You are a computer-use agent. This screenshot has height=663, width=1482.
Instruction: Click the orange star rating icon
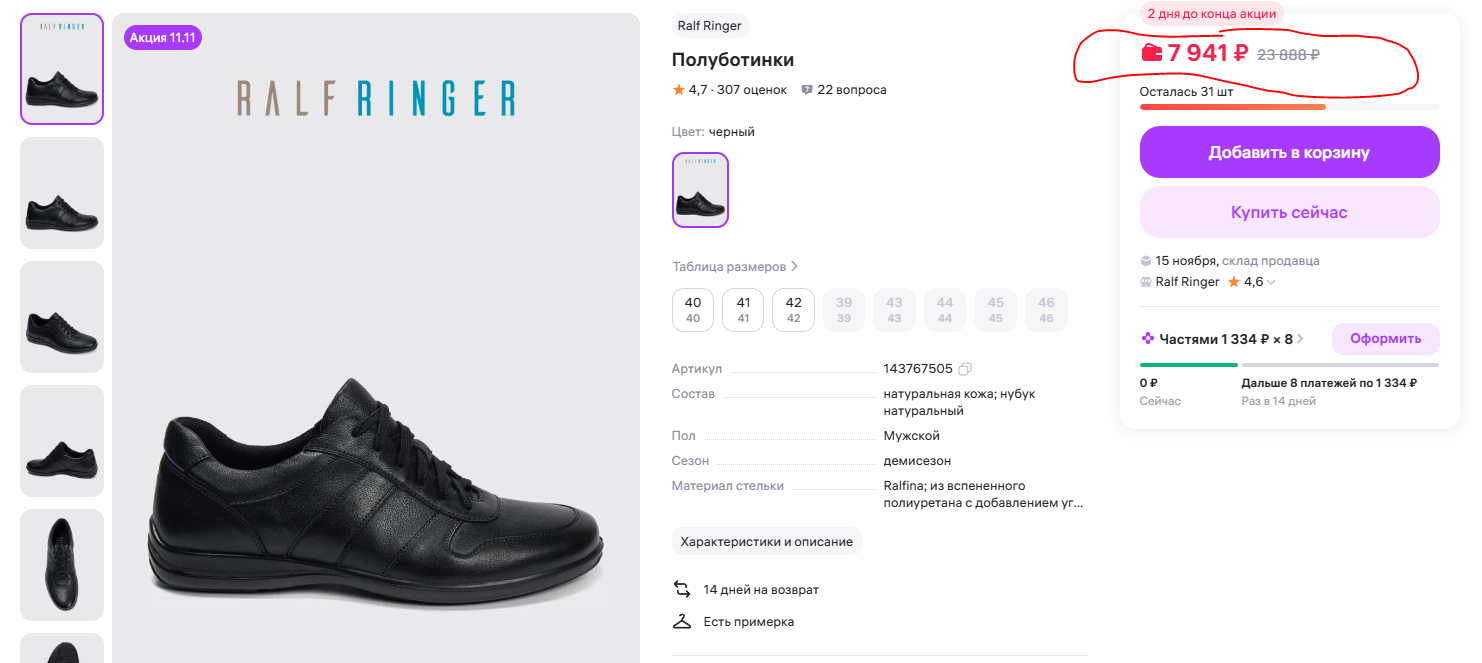[x=679, y=90]
